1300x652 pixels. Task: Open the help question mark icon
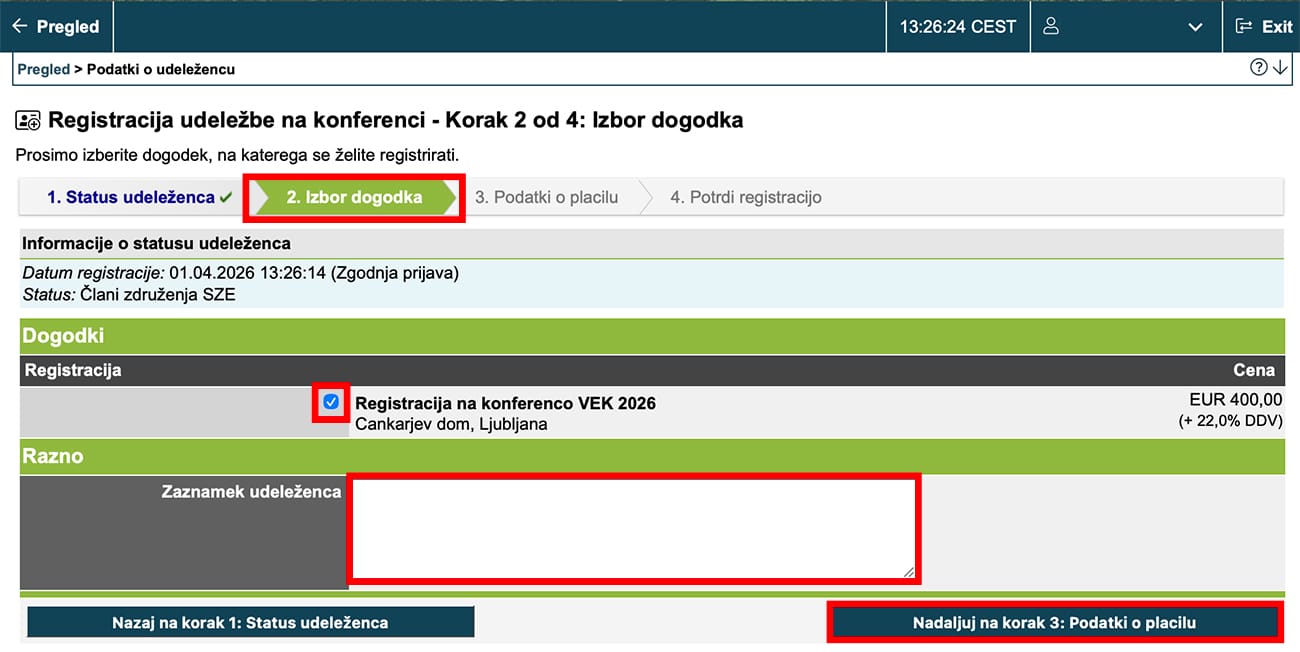pyautogui.click(x=1259, y=66)
